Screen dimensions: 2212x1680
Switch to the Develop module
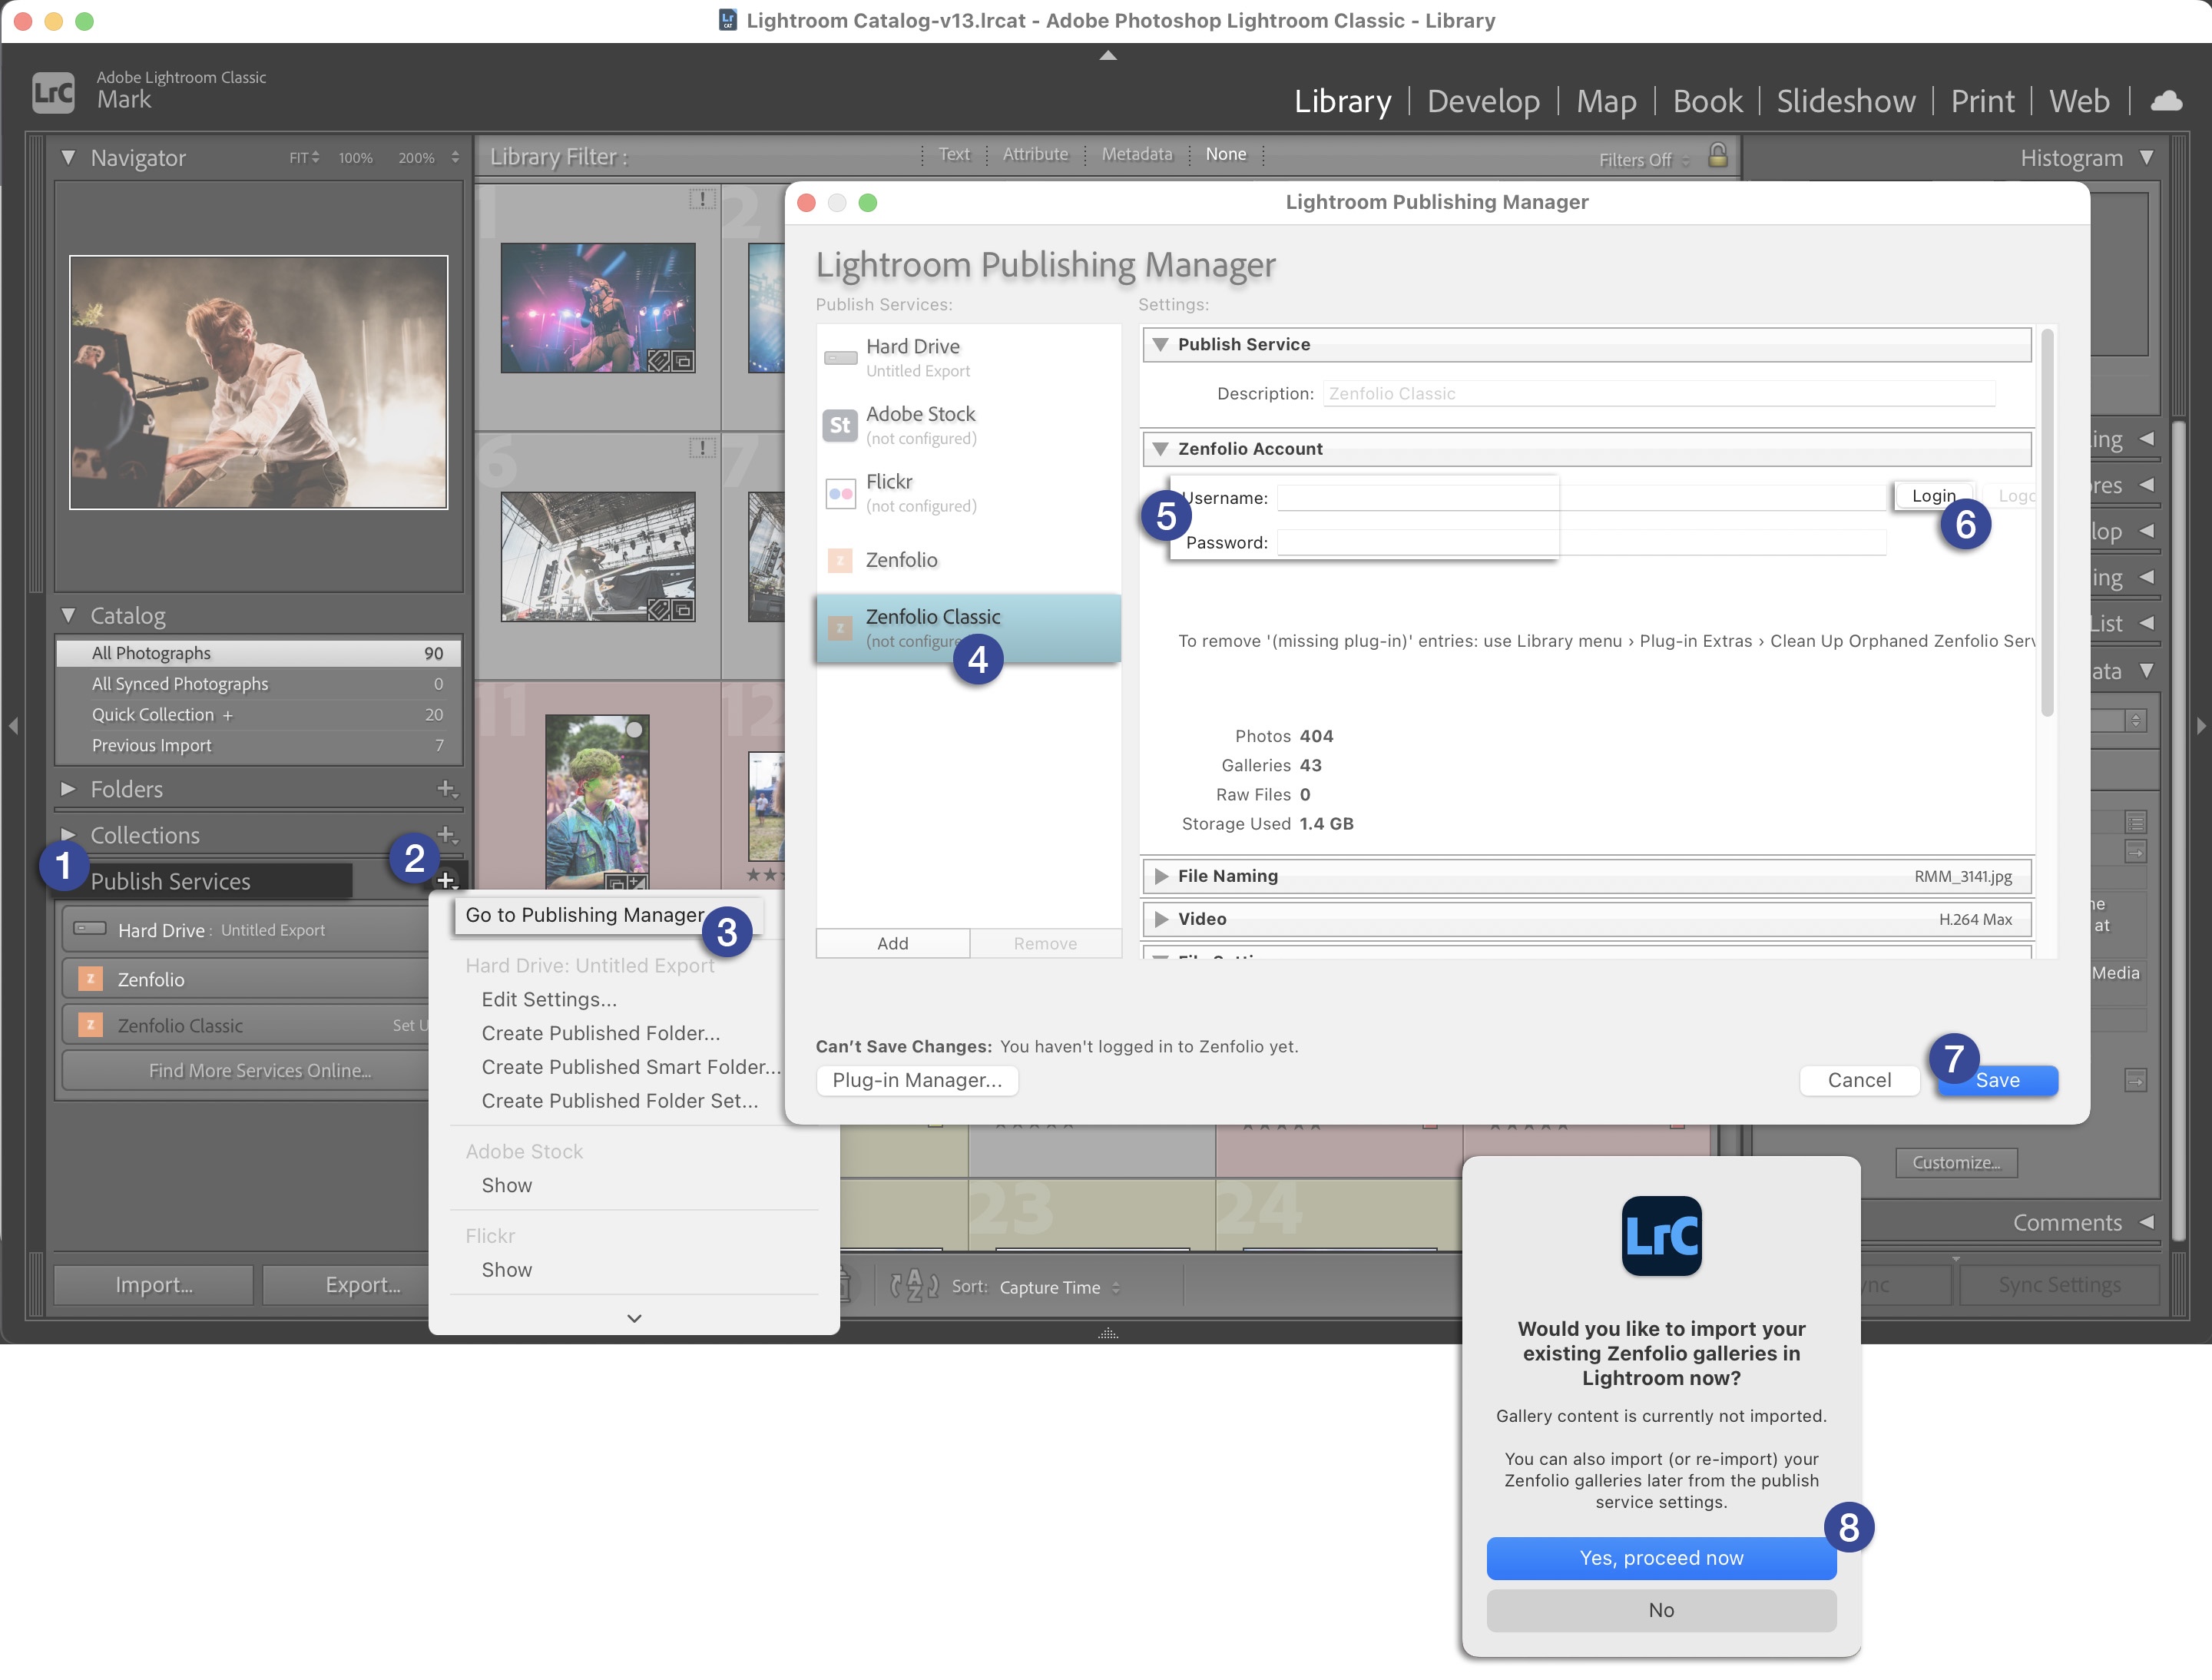click(1483, 101)
